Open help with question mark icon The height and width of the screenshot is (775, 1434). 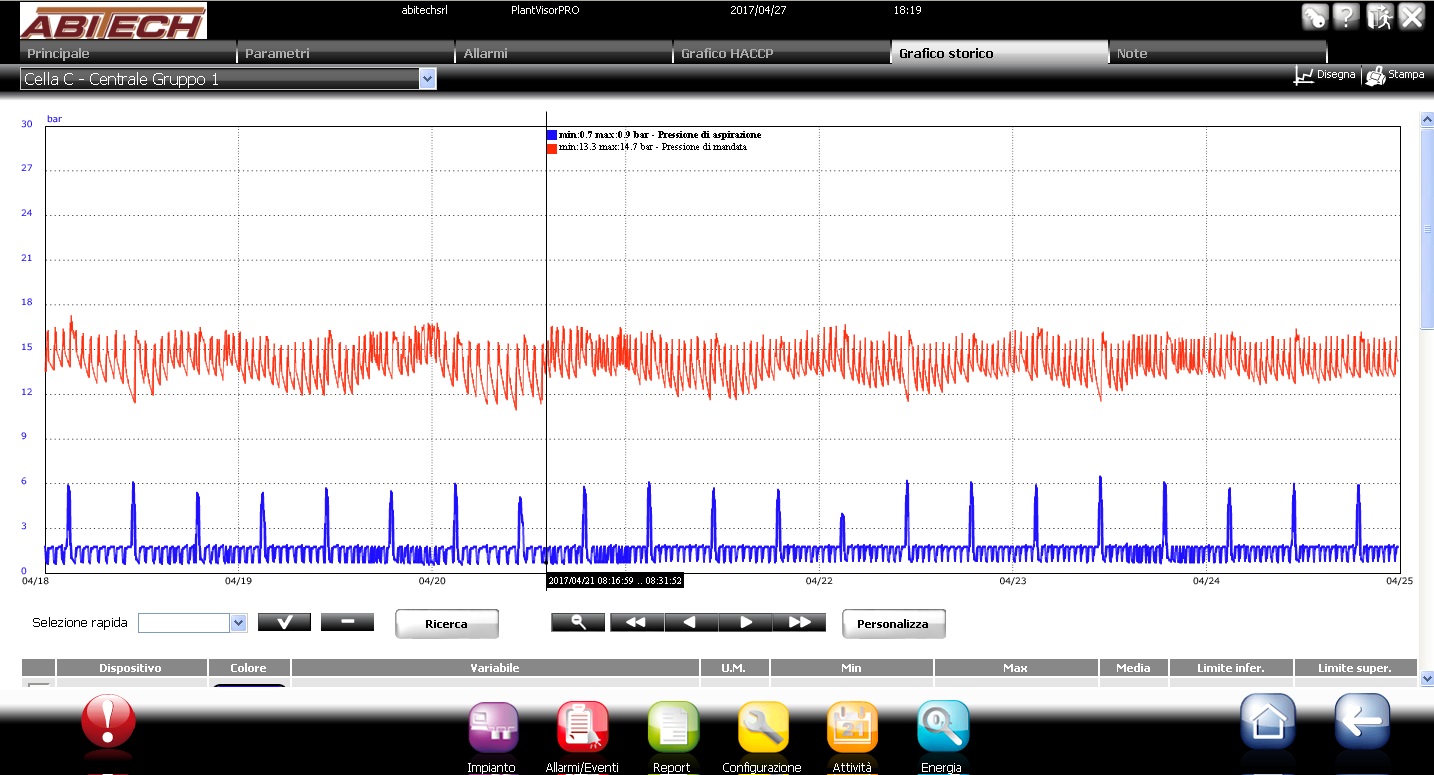[1346, 16]
